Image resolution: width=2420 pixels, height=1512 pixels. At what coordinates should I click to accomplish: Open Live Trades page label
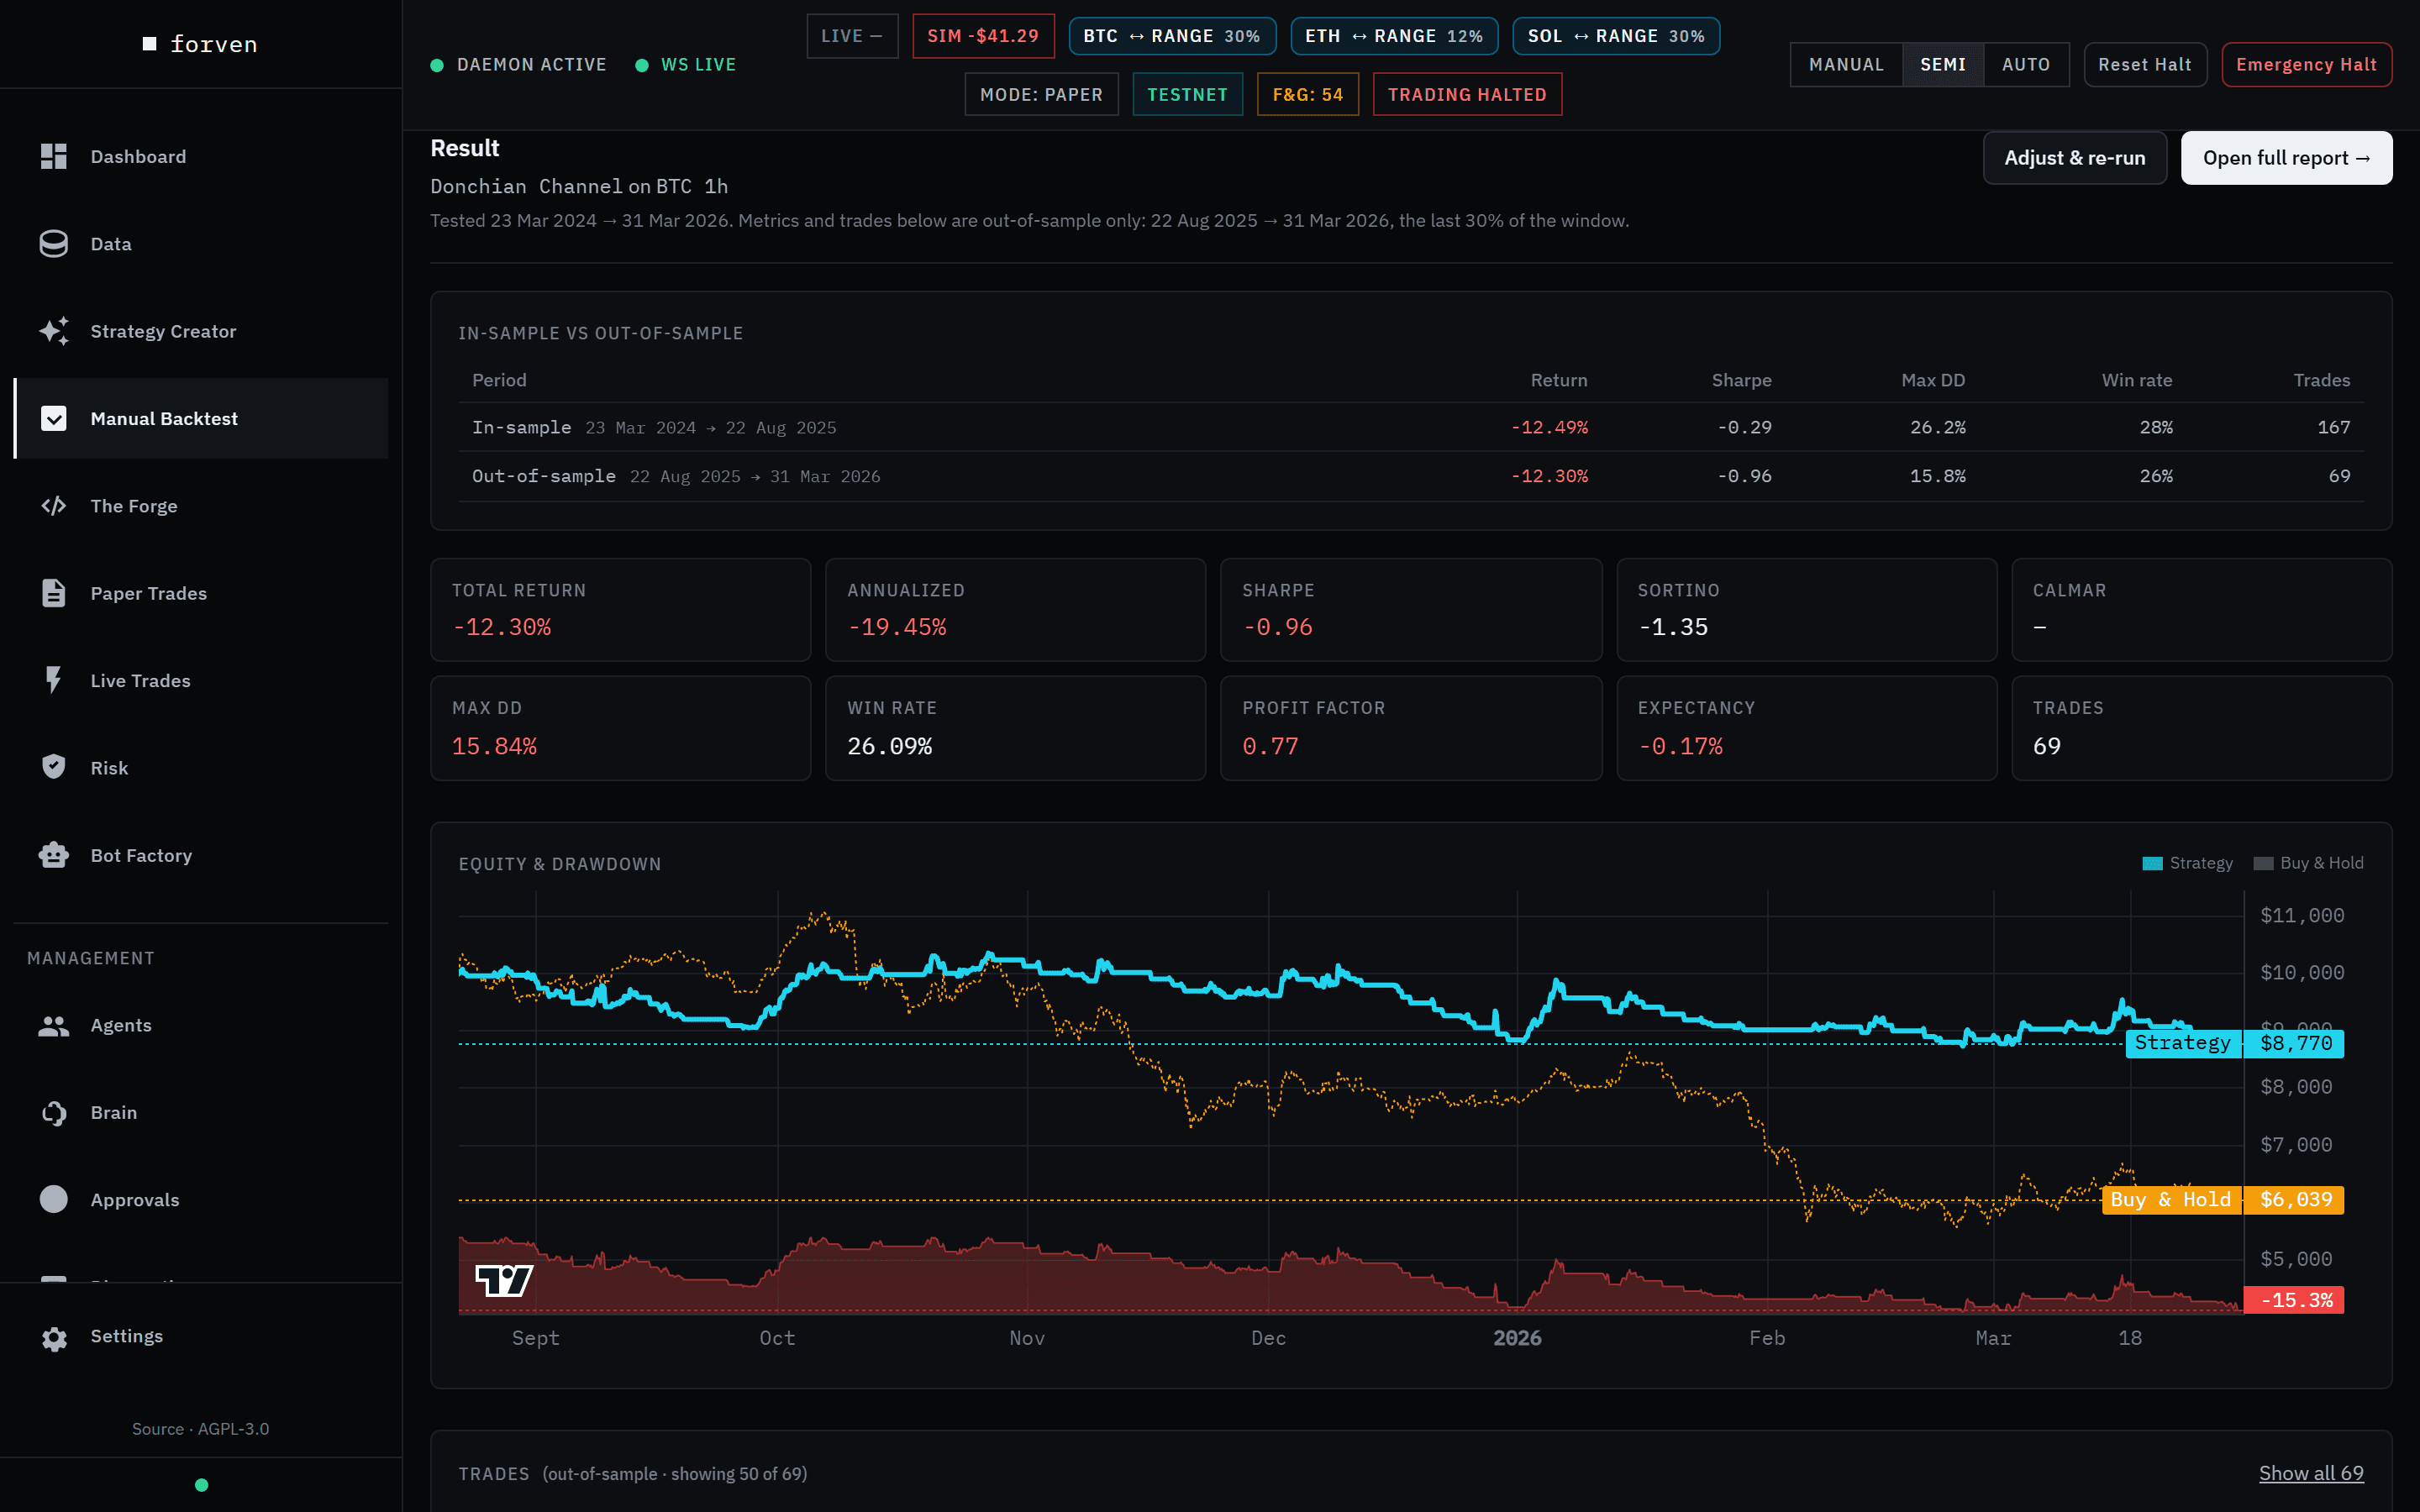(x=140, y=680)
